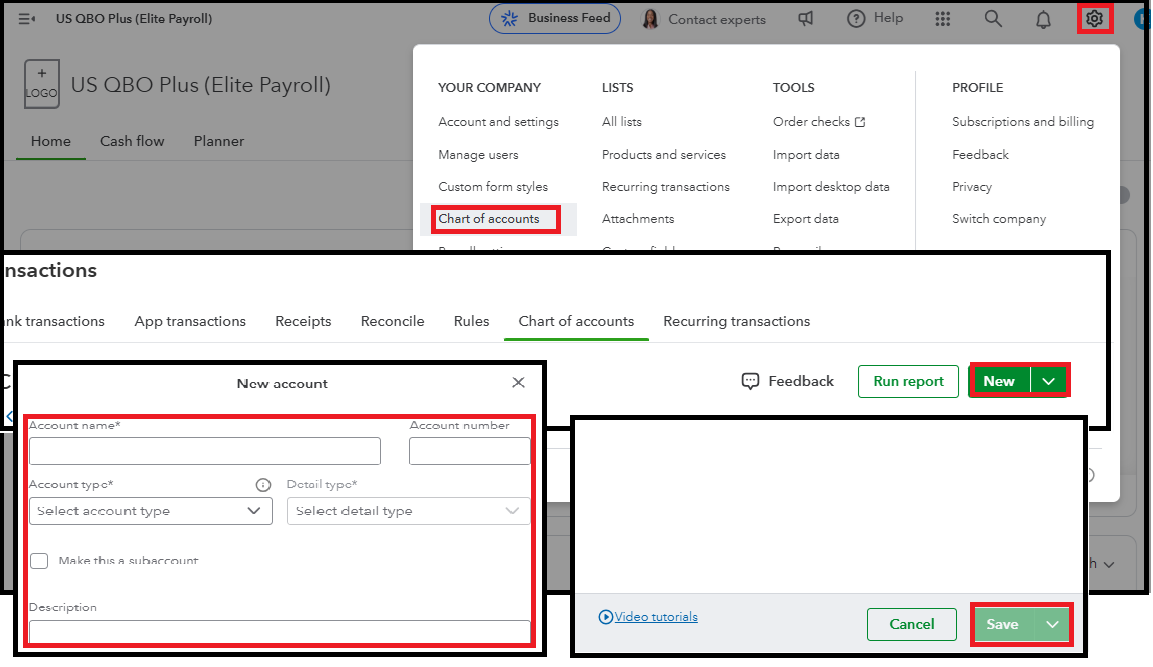
Task: Select the Chart of accounts tab
Action: (576, 321)
